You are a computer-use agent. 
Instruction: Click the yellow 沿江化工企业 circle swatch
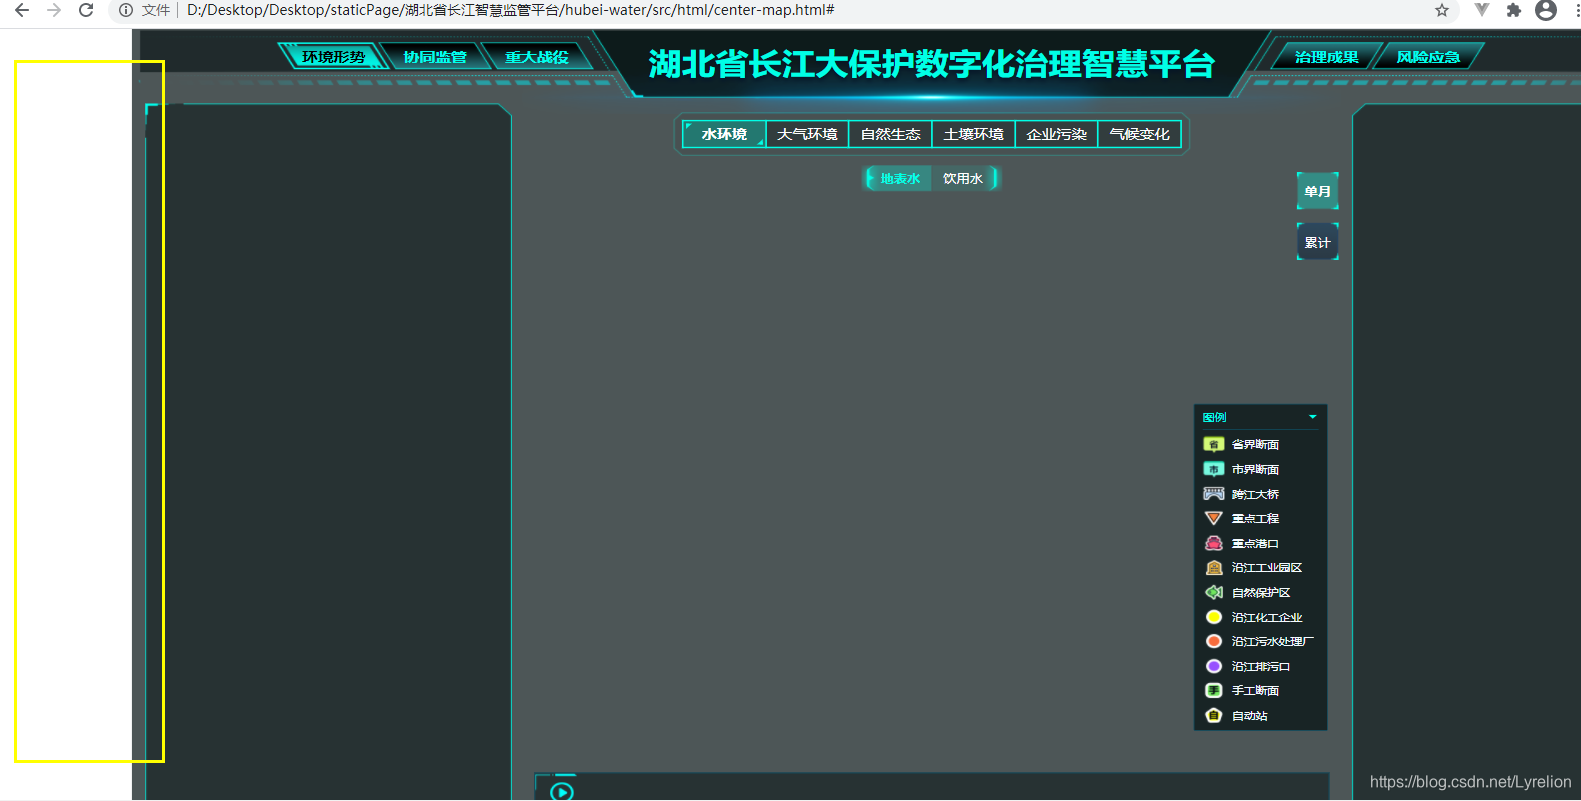(1213, 617)
